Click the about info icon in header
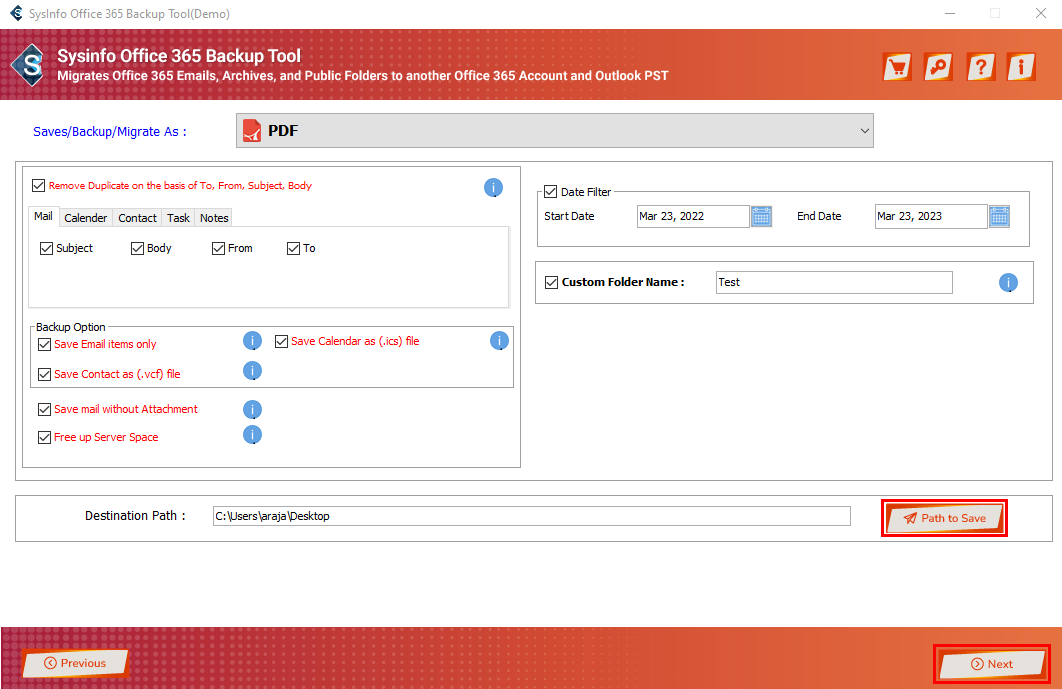This screenshot has height=689, width=1062. pos(1021,67)
